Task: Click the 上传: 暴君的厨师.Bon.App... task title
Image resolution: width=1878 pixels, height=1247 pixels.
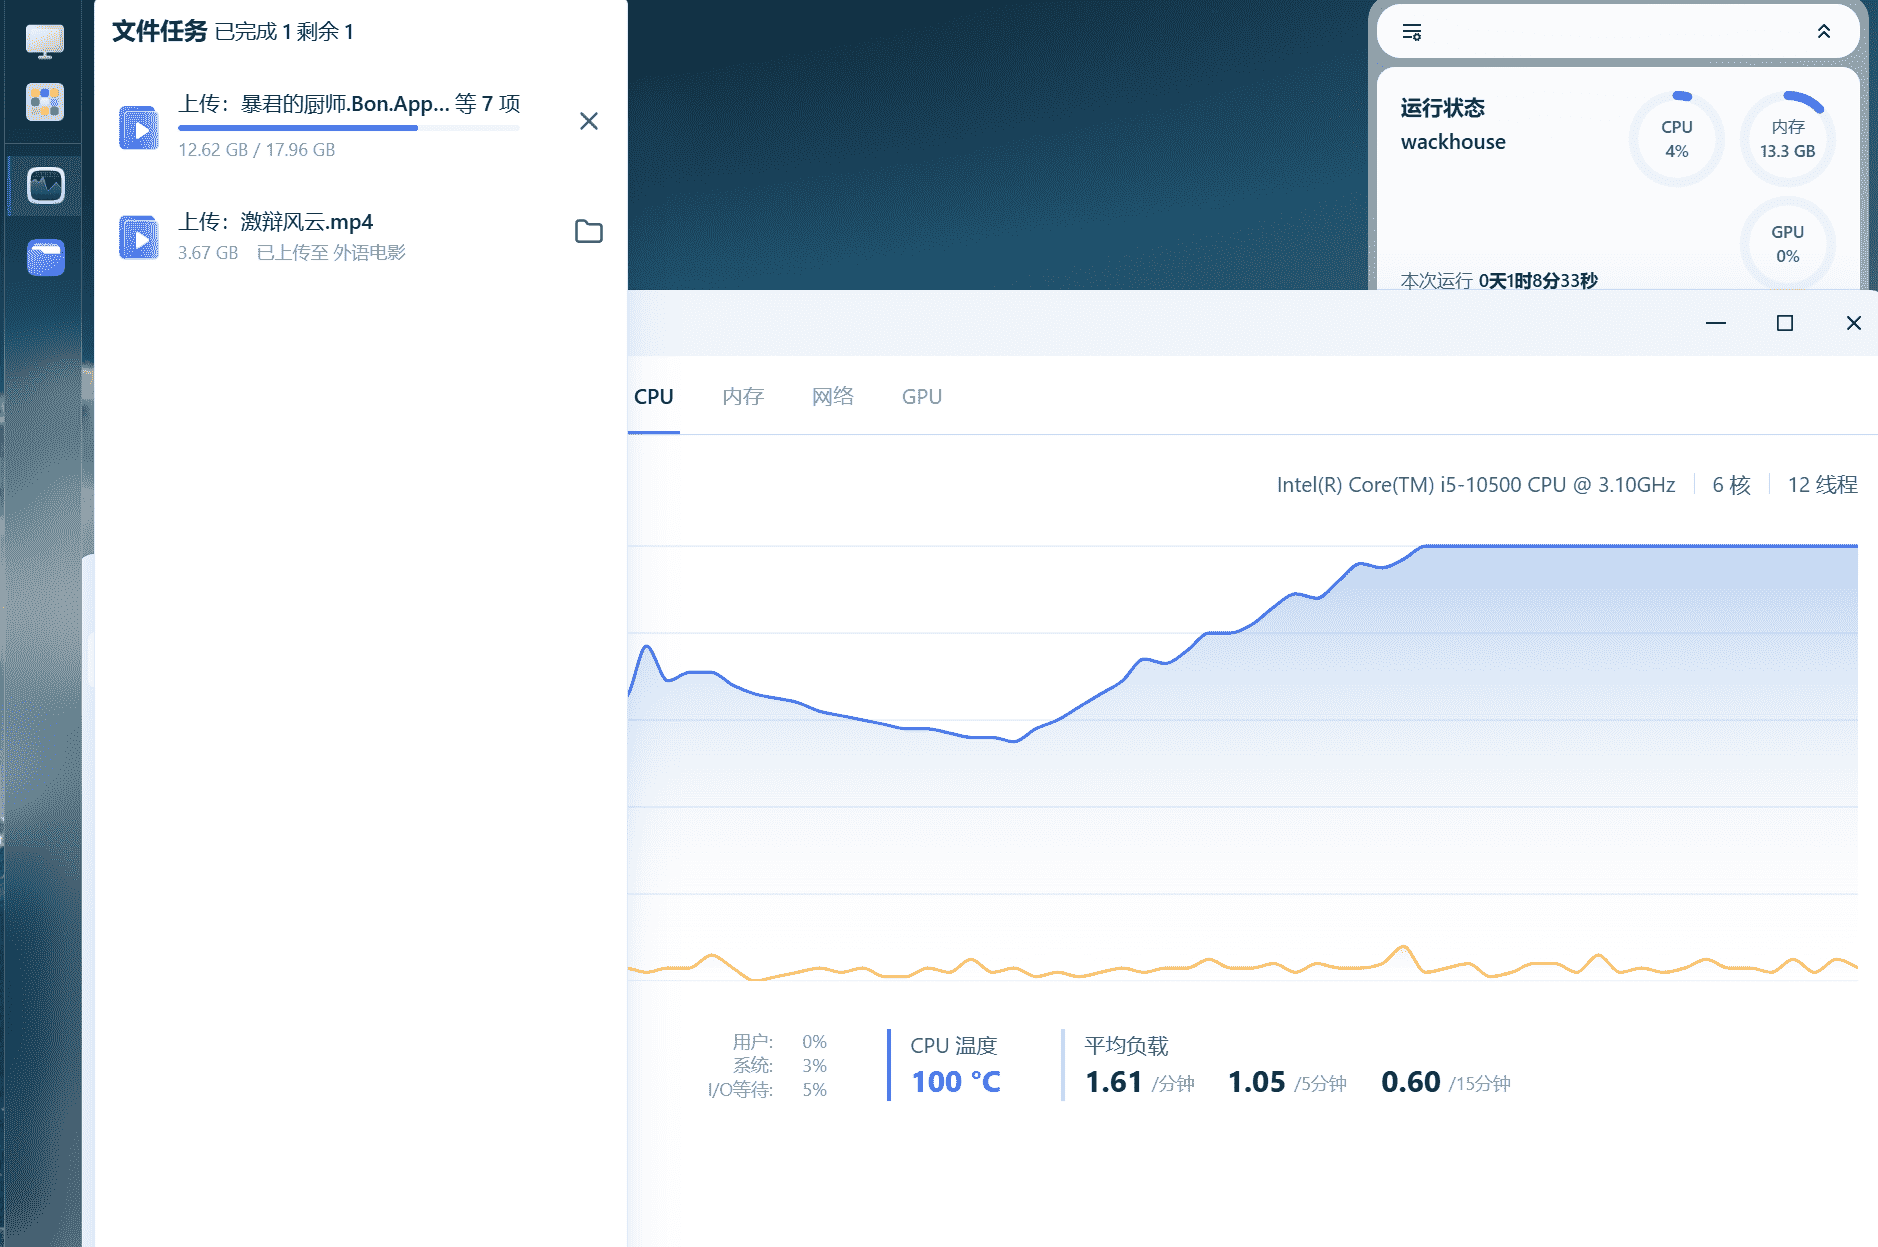Action: (349, 104)
